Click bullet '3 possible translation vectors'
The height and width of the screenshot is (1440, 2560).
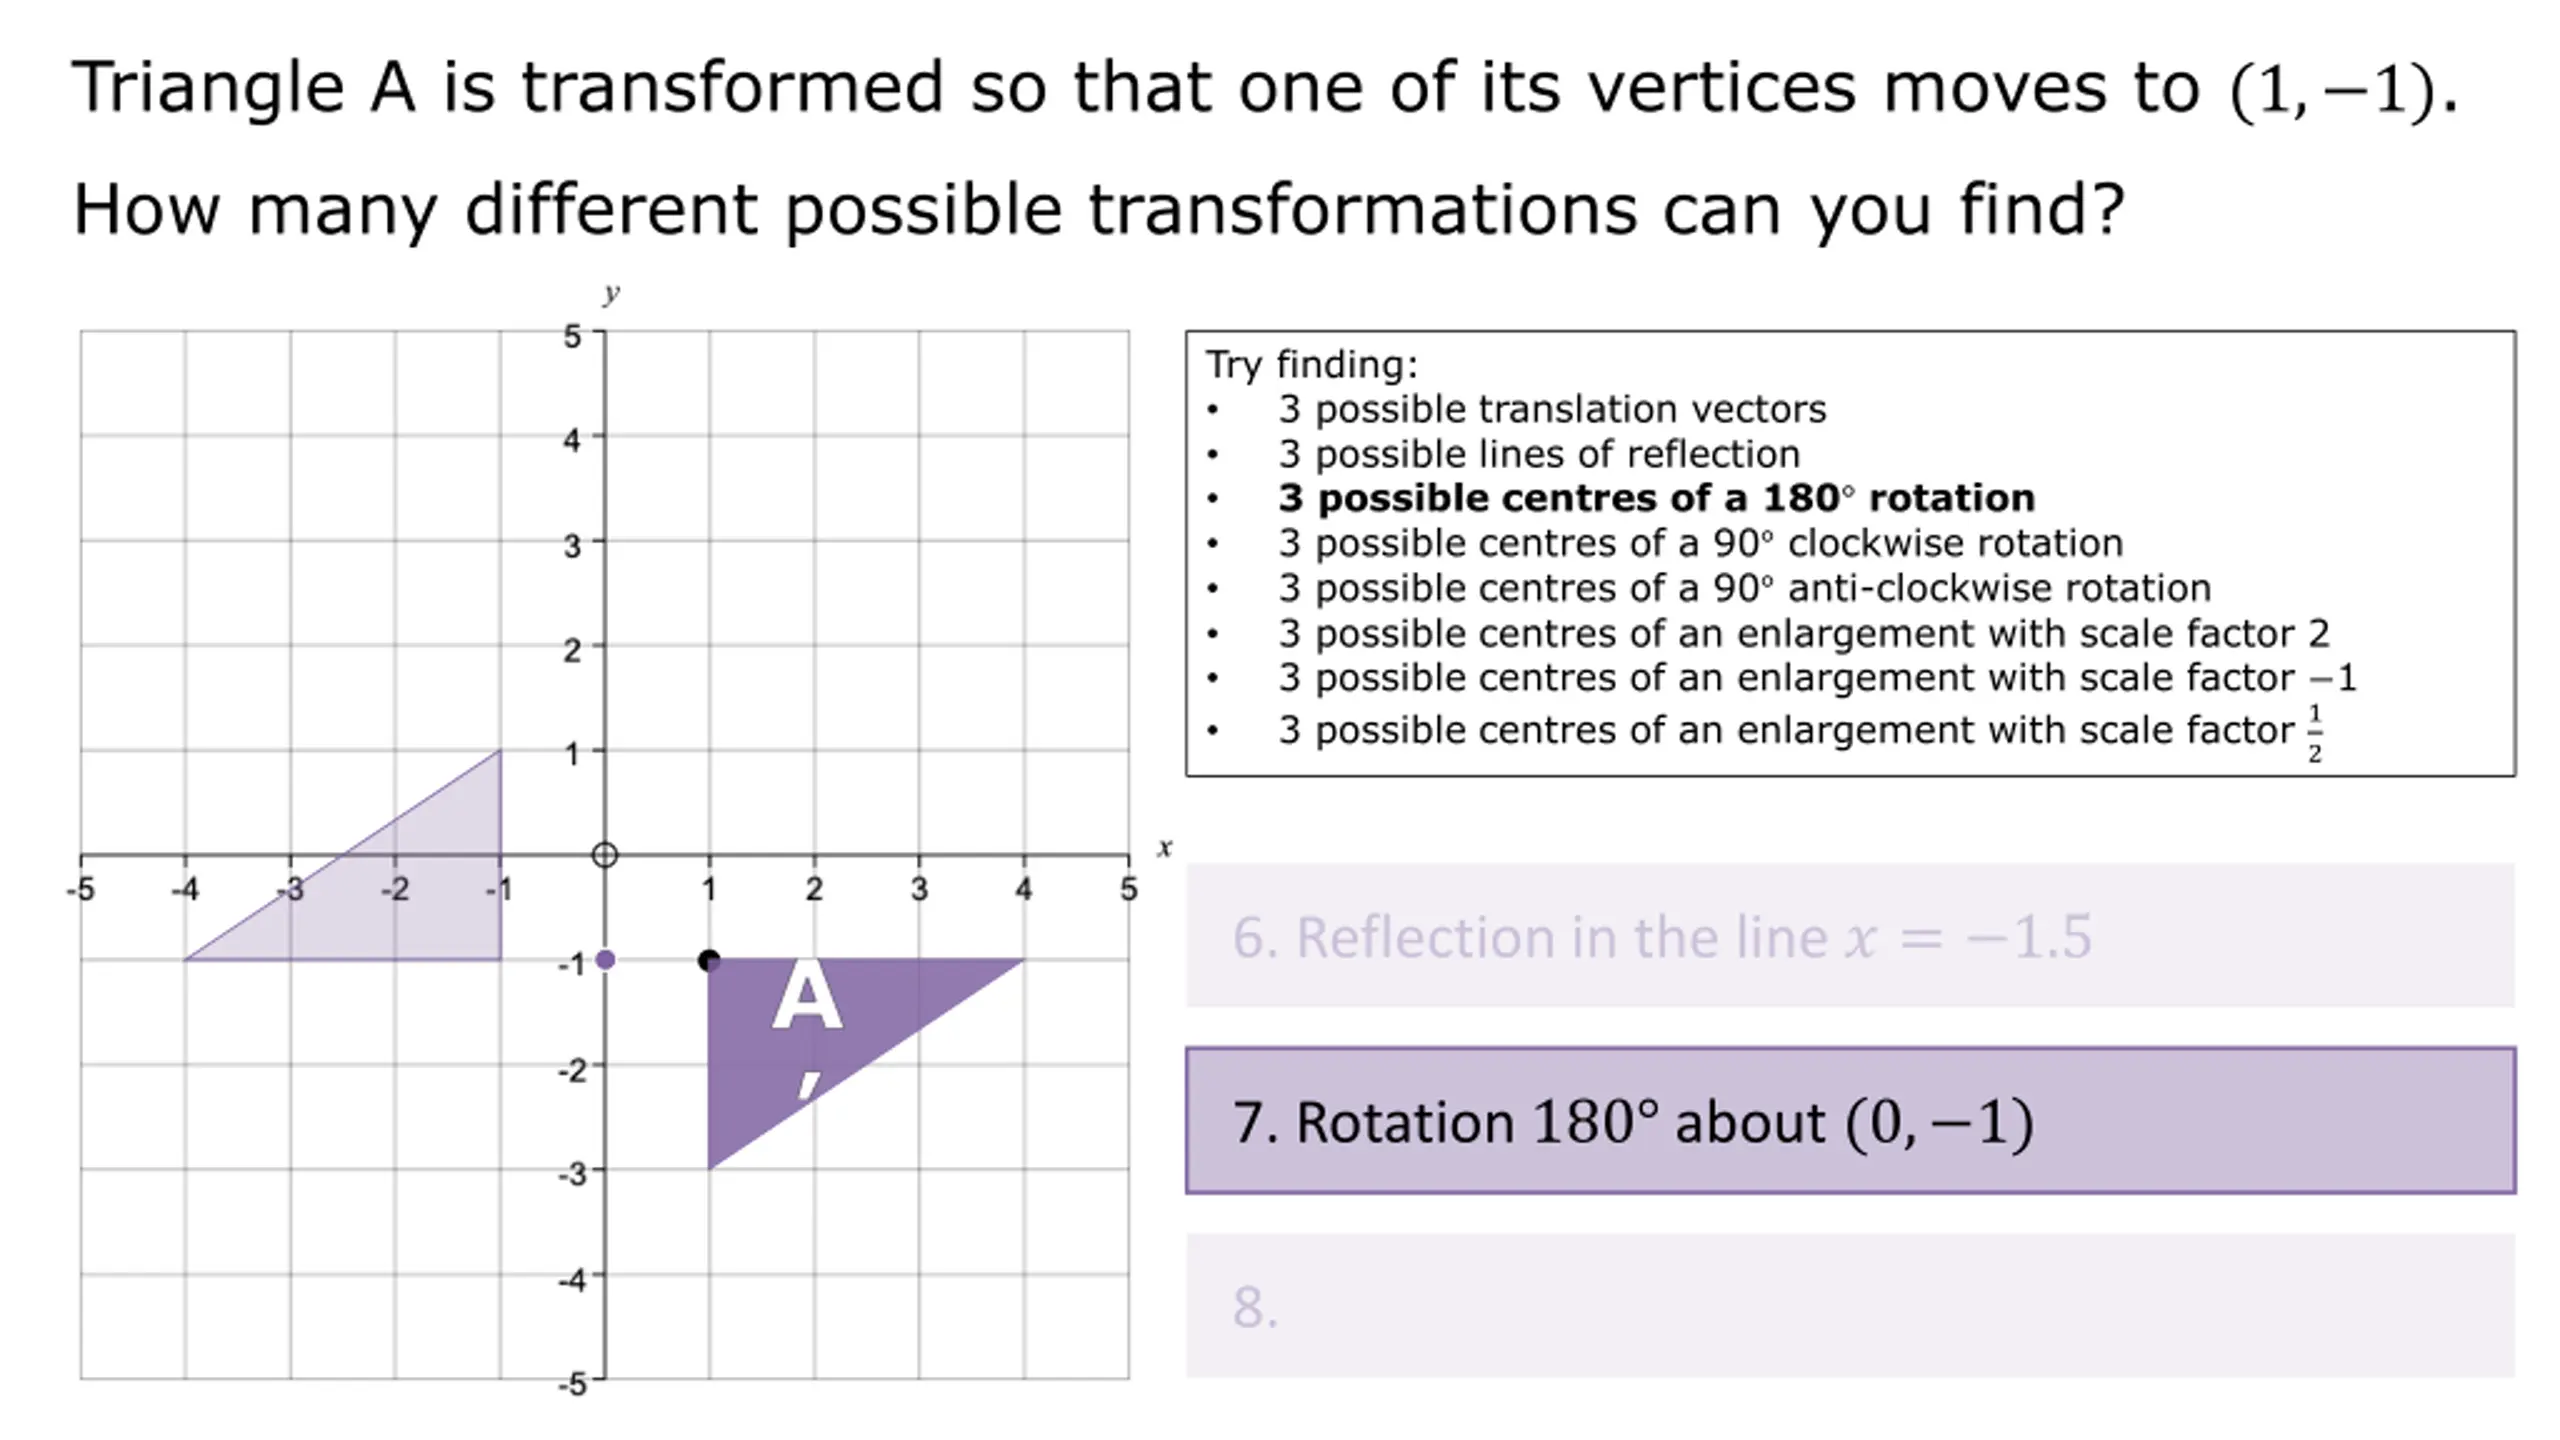[1552, 409]
